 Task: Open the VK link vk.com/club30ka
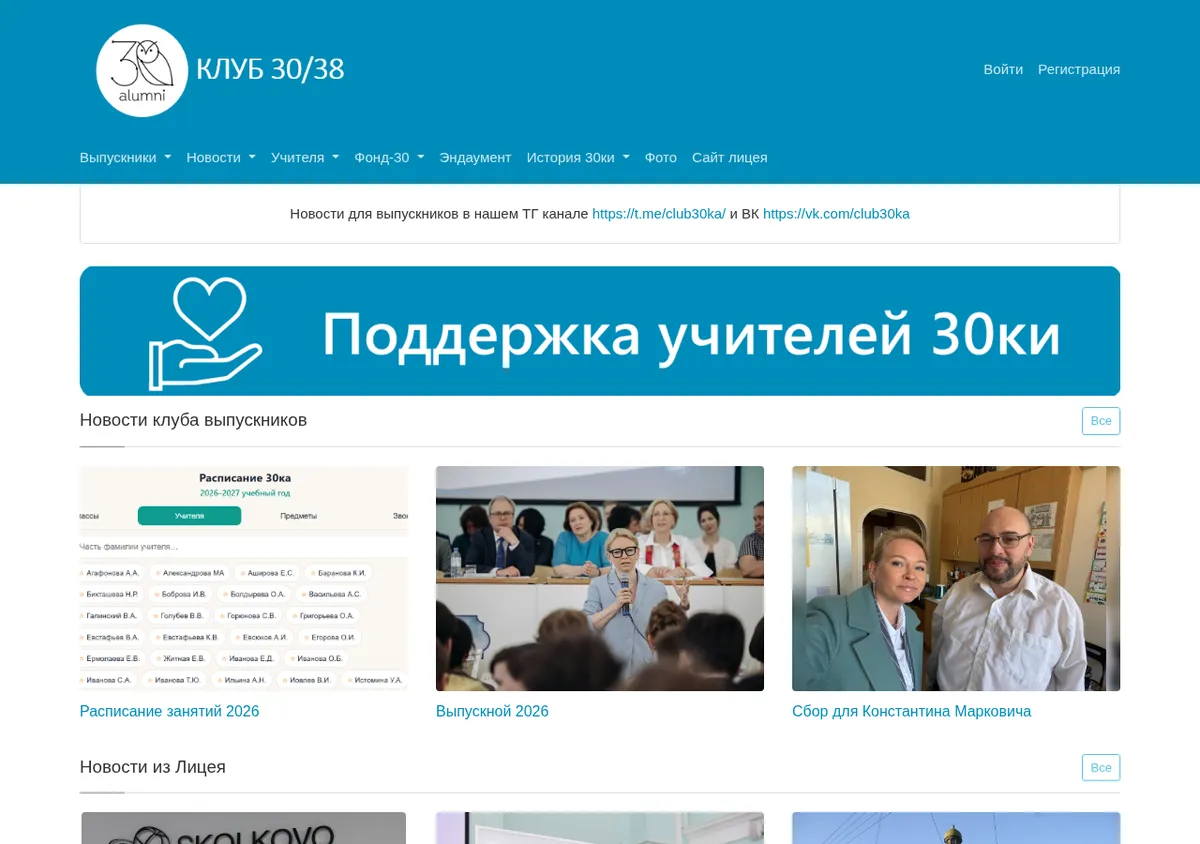click(x=836, y=213)
